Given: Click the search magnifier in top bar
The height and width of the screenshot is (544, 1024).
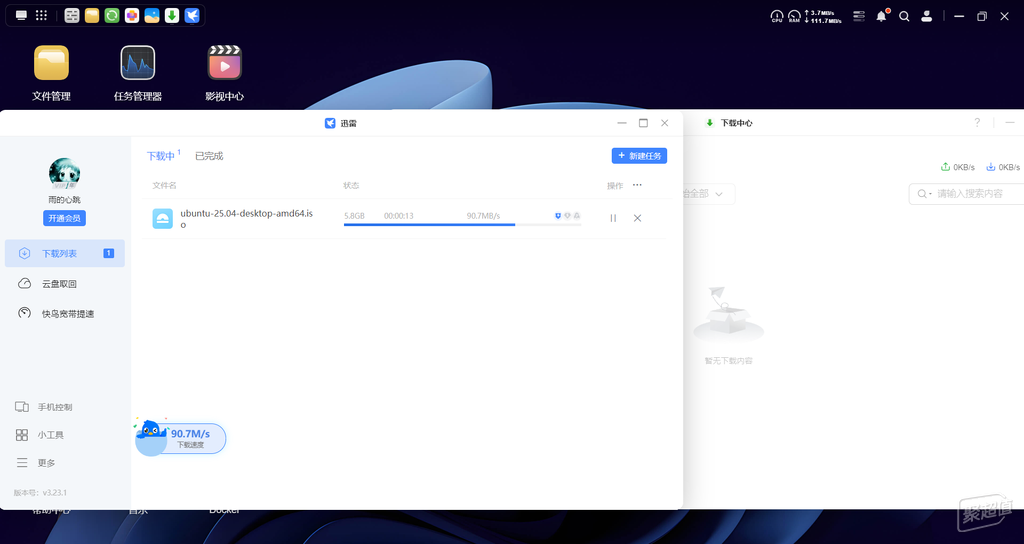Looking at the screenshot, I should click(x=904, y=16).
